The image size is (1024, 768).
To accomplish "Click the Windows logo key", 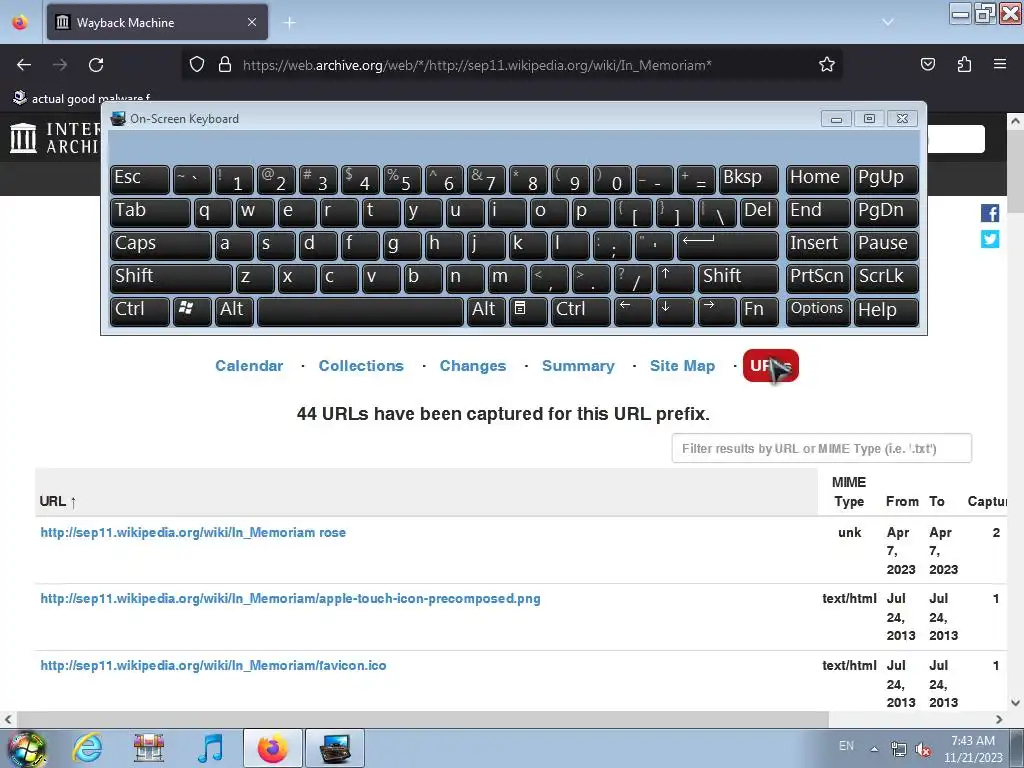I will [192, 311].
